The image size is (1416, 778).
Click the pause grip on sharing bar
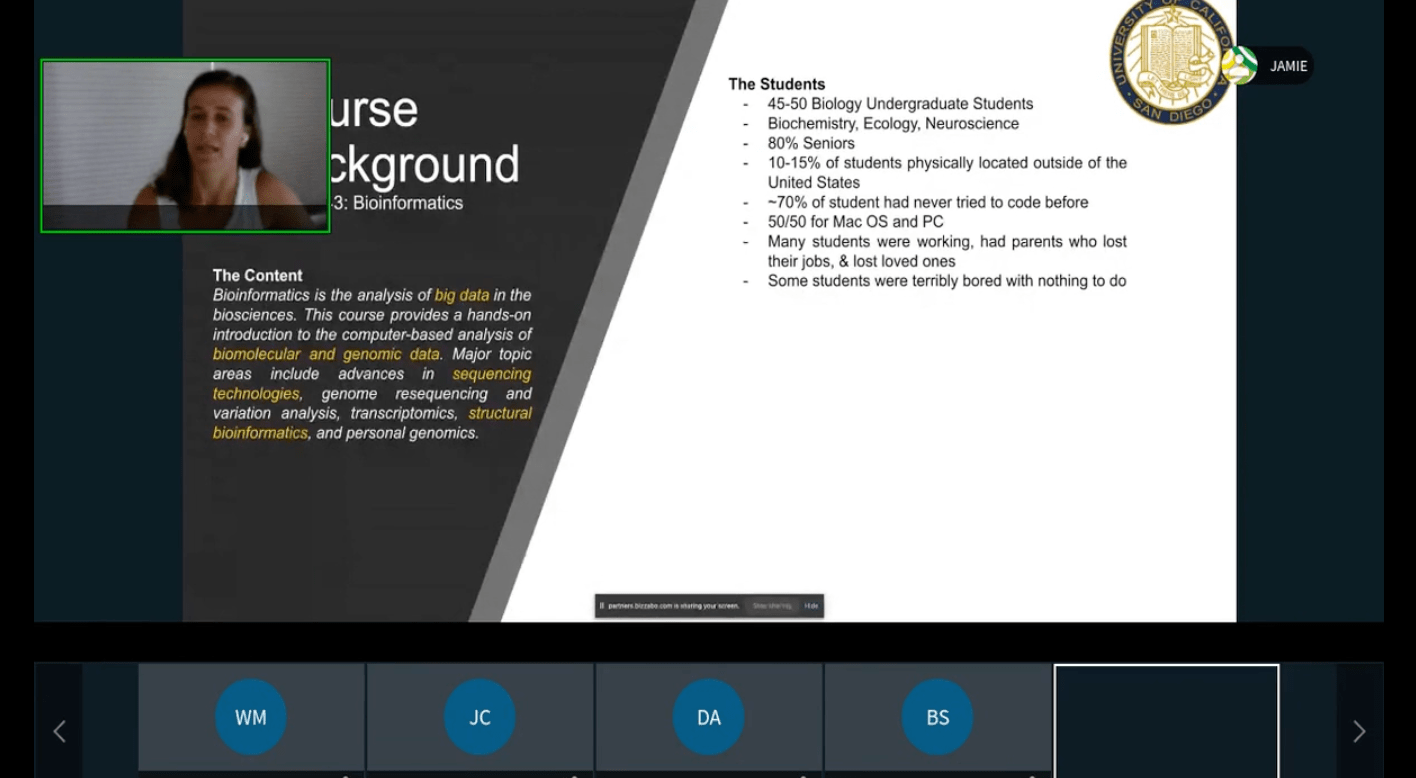click(x=602, y=606)
